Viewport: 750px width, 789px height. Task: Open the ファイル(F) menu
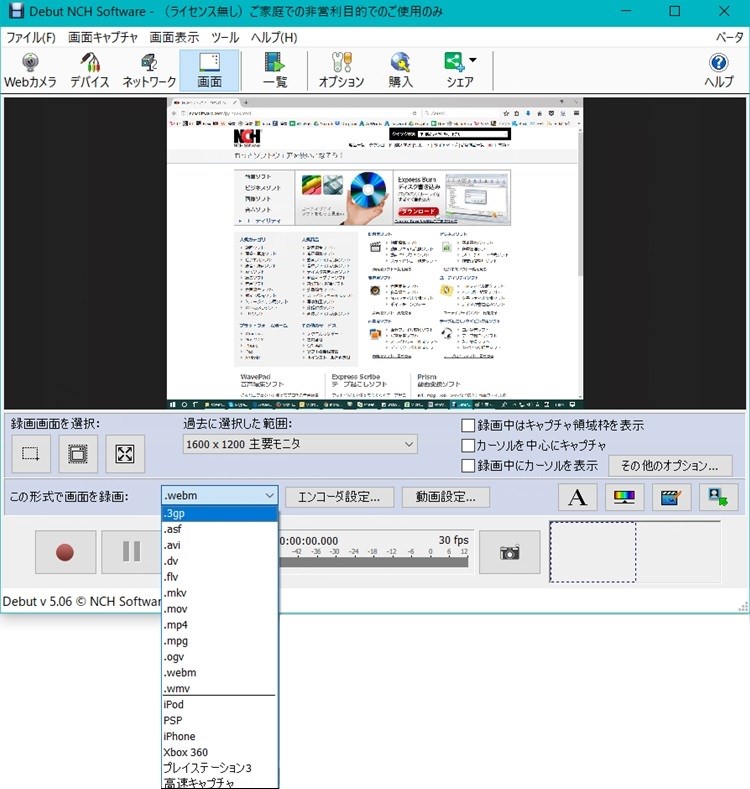pos(31,38)
